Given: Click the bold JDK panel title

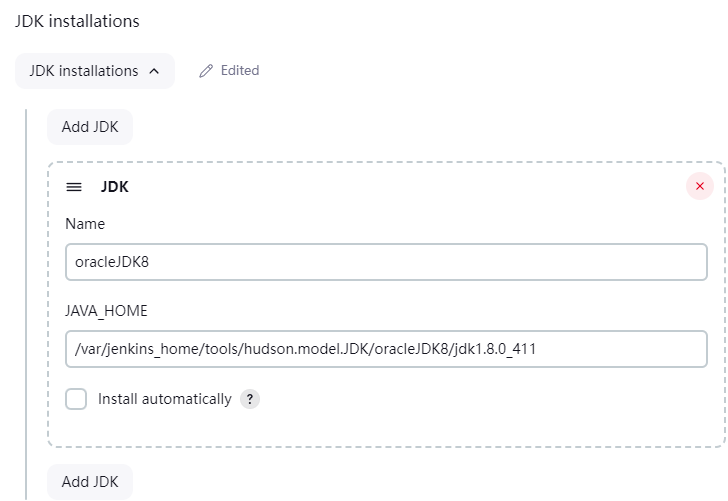Looking at the screenshot, I should [x=115, y=187].
